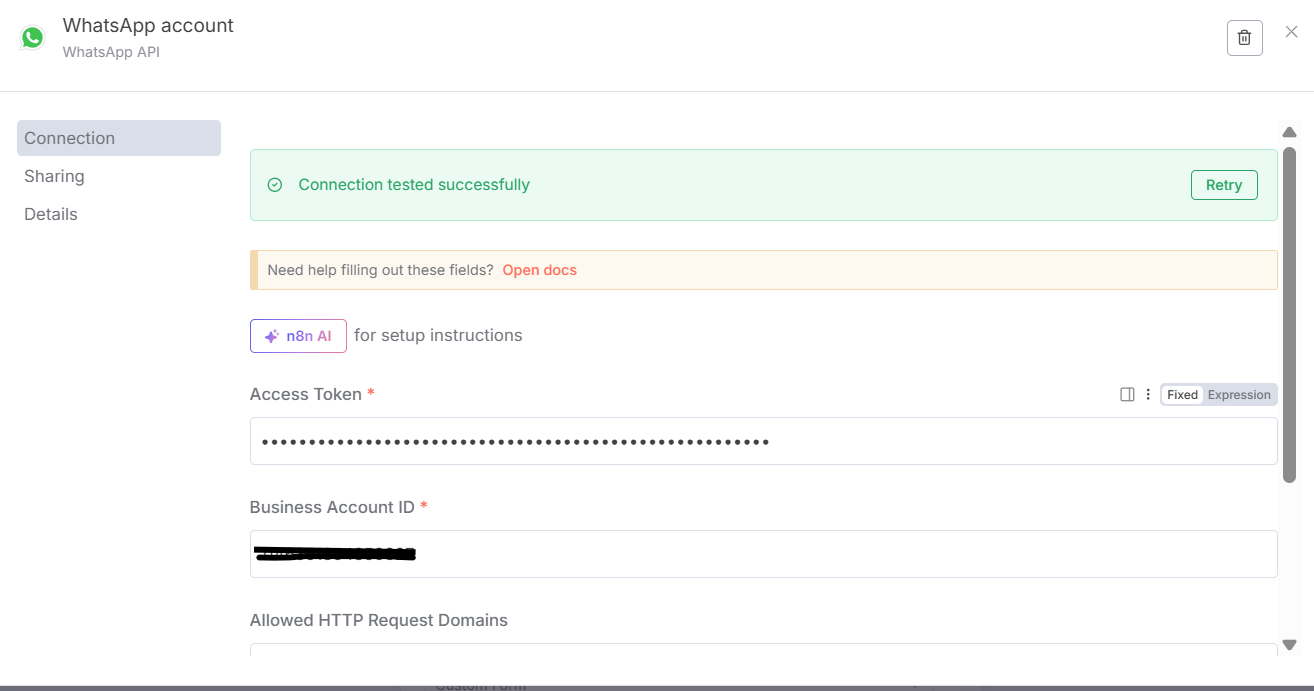Switch to the Sharing tab

click(x=54, y=176)
